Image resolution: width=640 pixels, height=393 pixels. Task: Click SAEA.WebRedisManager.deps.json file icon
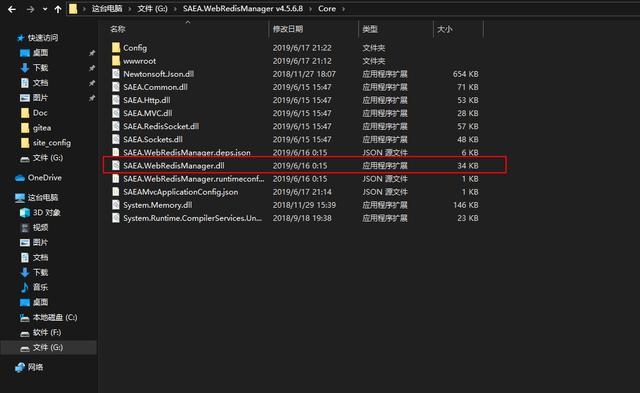pos(116,152)
